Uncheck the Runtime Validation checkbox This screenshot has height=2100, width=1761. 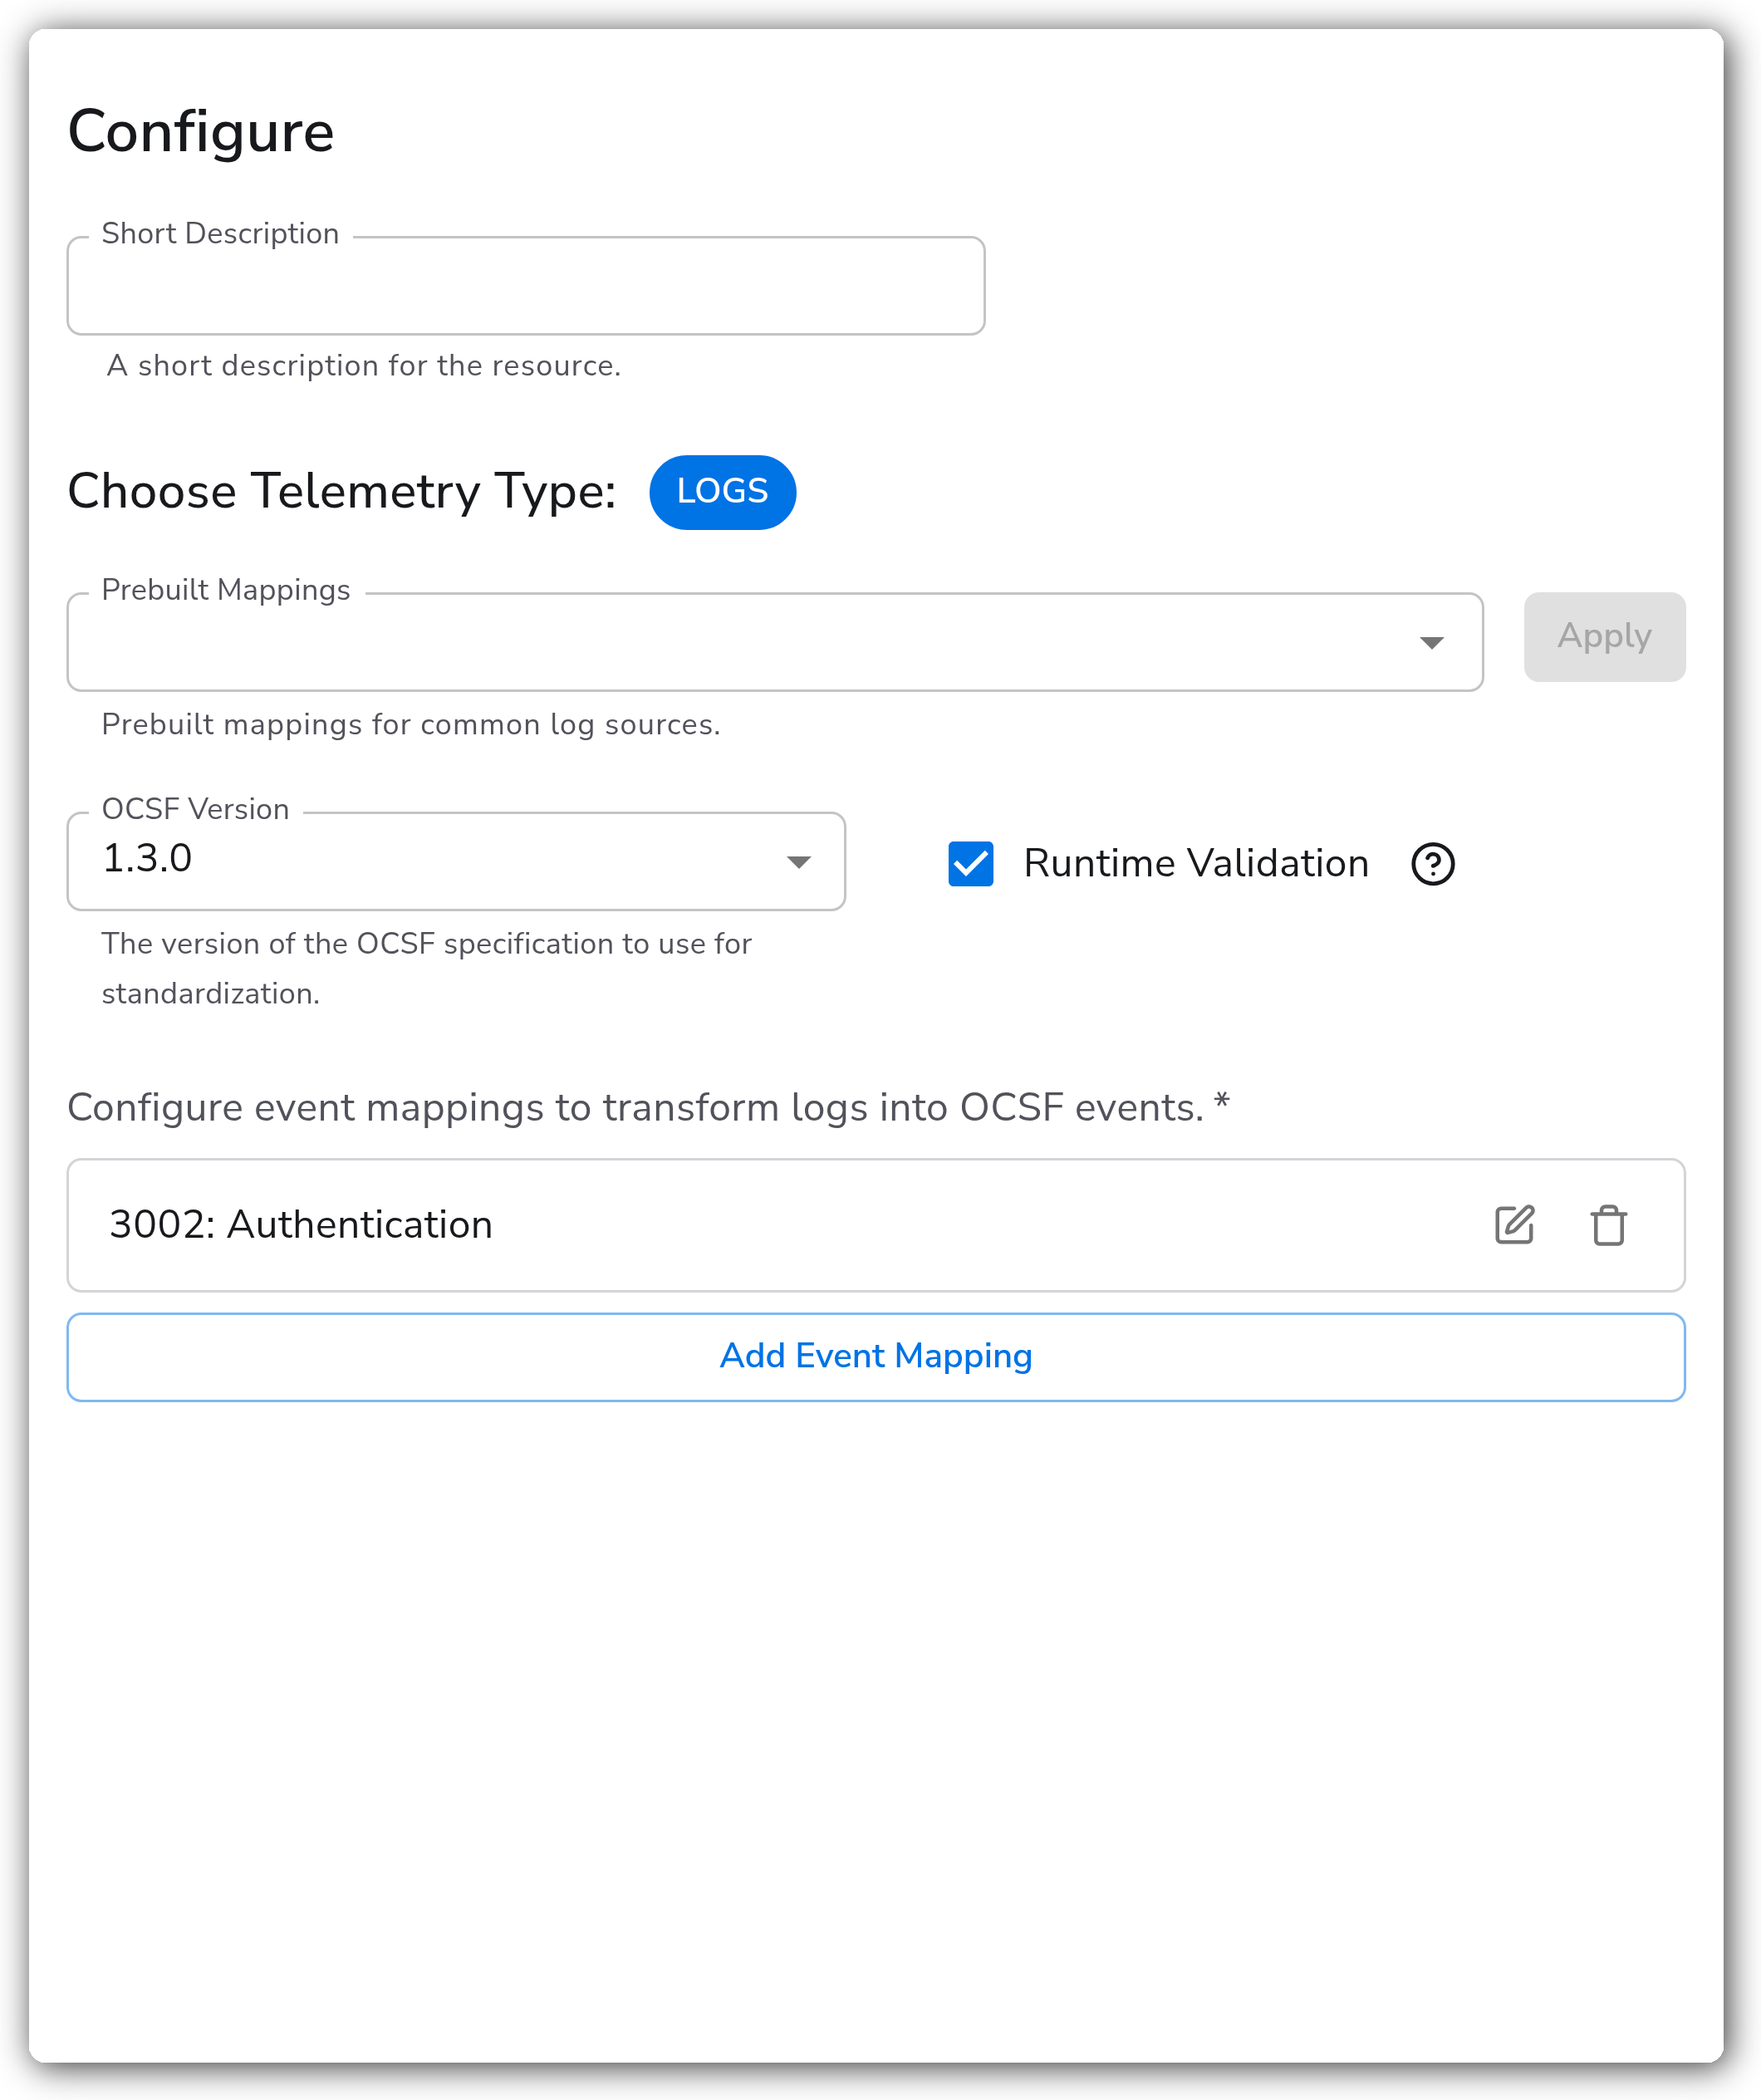click(x=970, y=864)
